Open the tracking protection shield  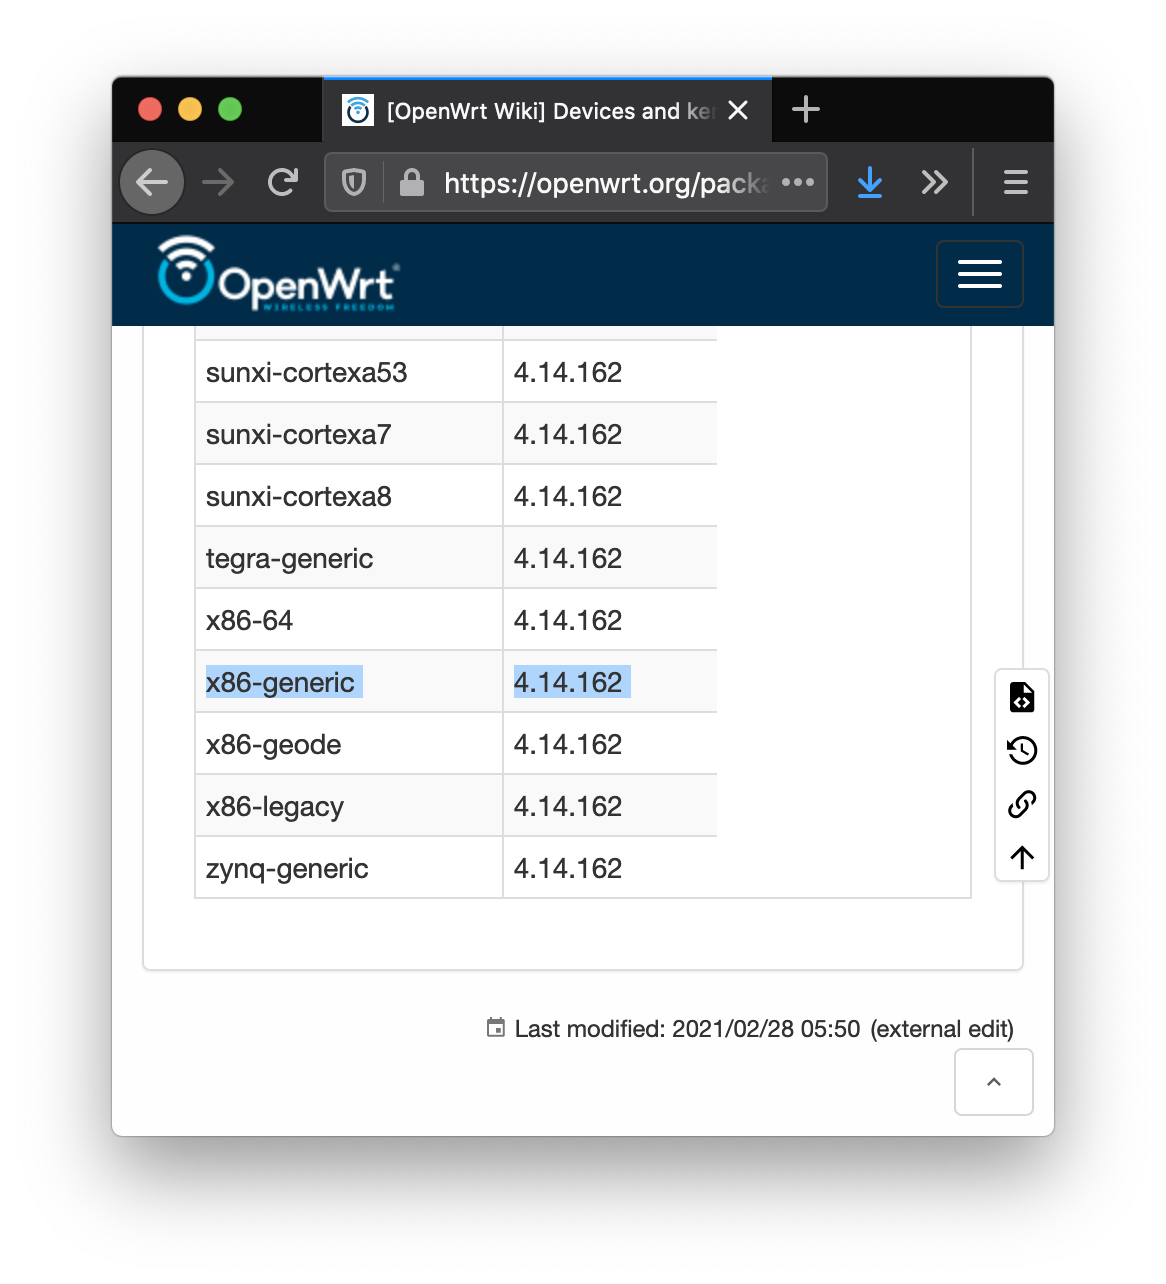click(354, 182)
